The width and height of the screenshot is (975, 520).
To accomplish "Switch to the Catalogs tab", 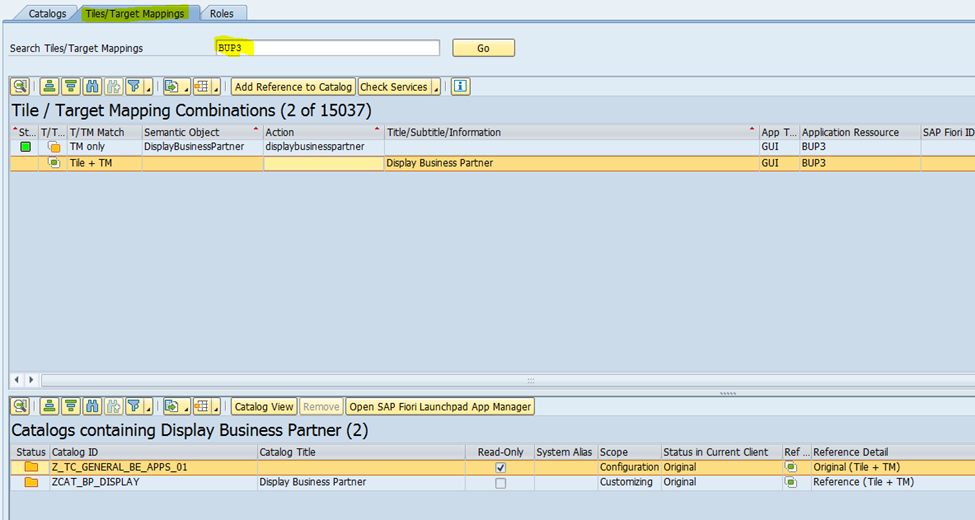I will tap(47, 13).
